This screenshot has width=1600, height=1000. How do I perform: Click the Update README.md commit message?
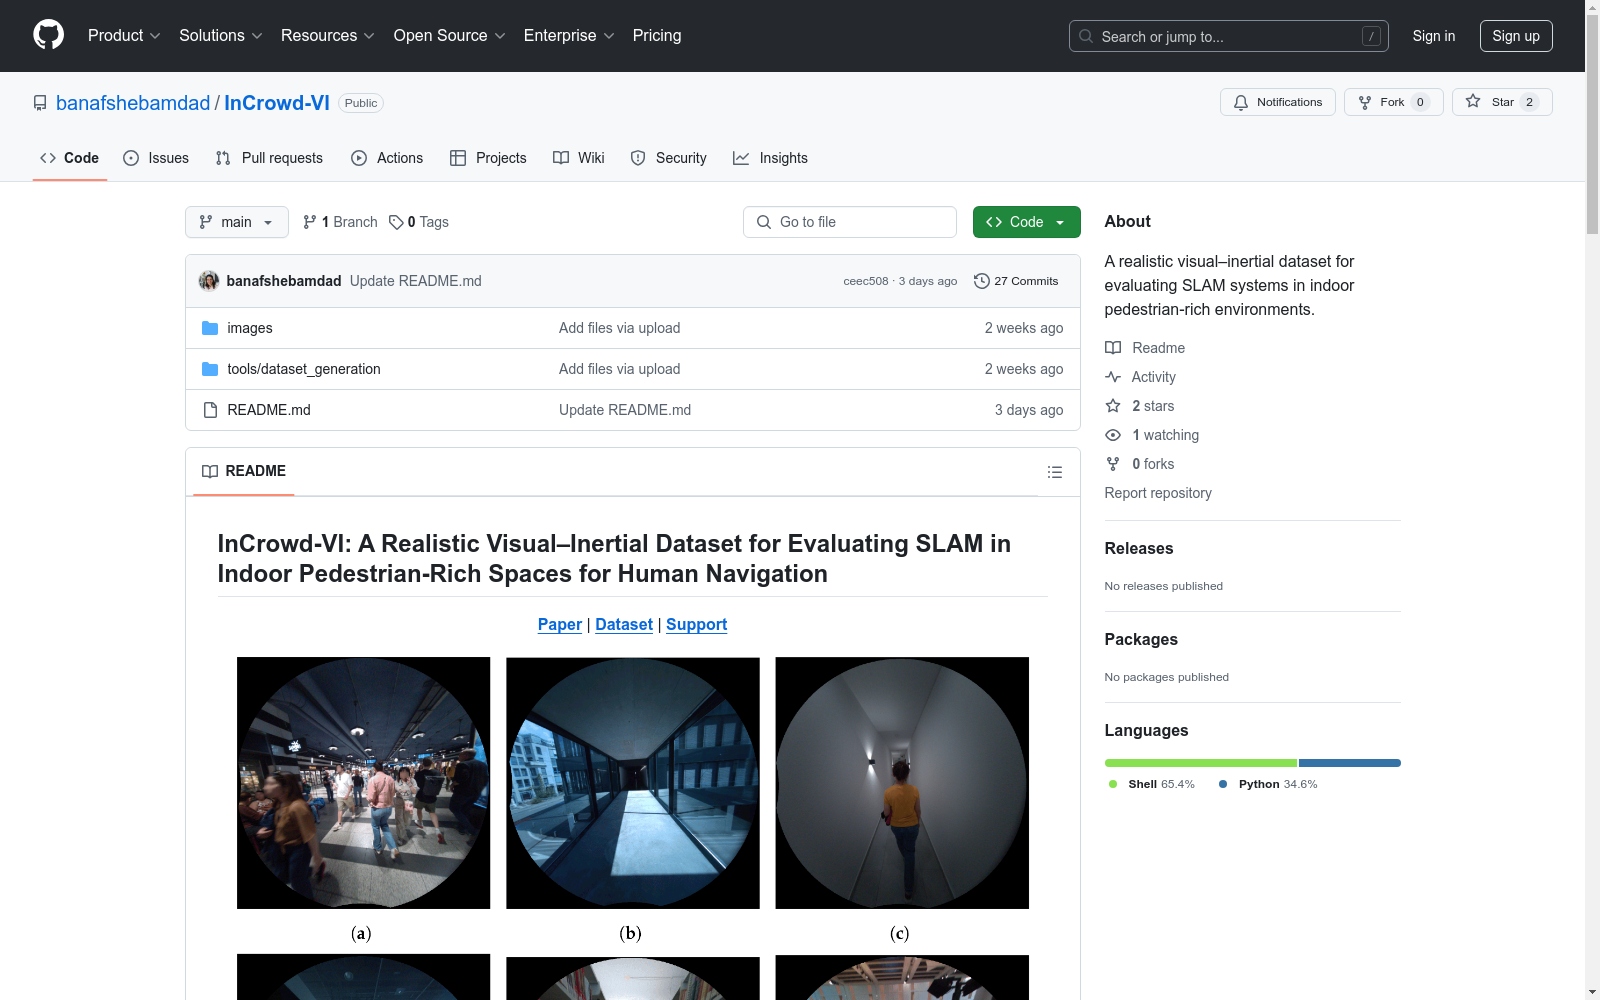[x=416, y=281]
